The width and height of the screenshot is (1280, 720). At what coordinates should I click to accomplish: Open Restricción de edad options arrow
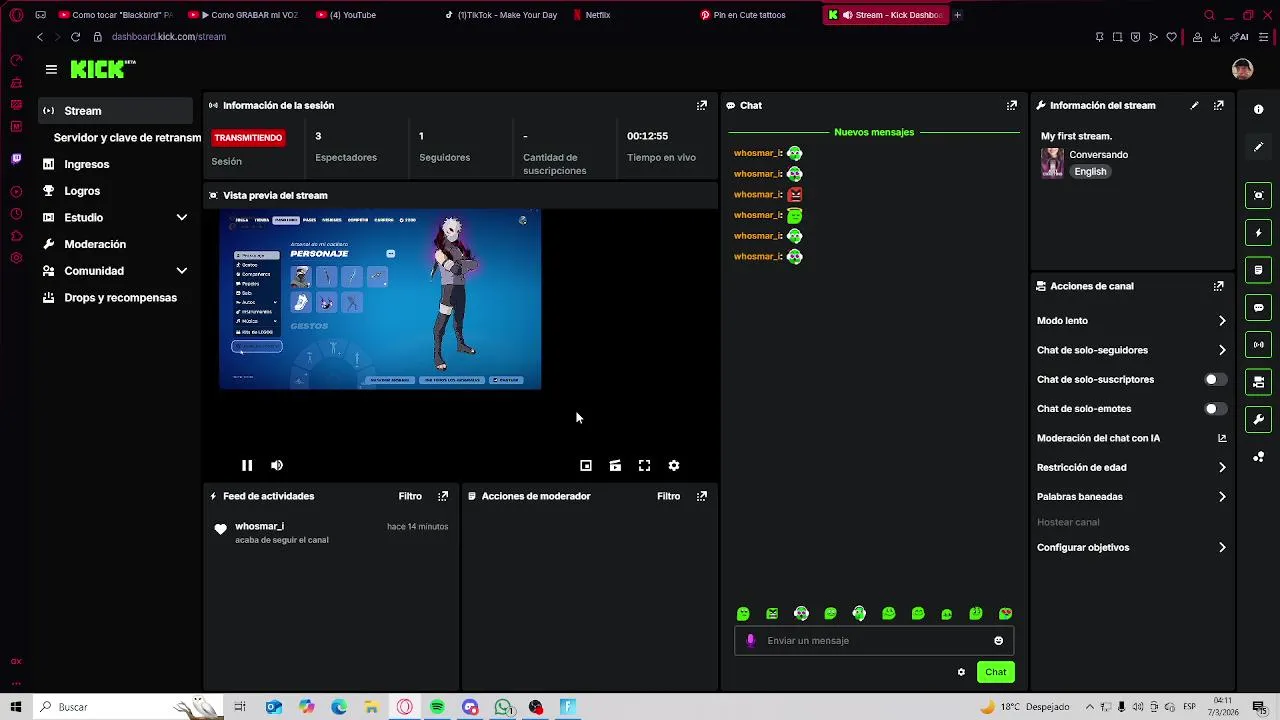click(1222, 467)
